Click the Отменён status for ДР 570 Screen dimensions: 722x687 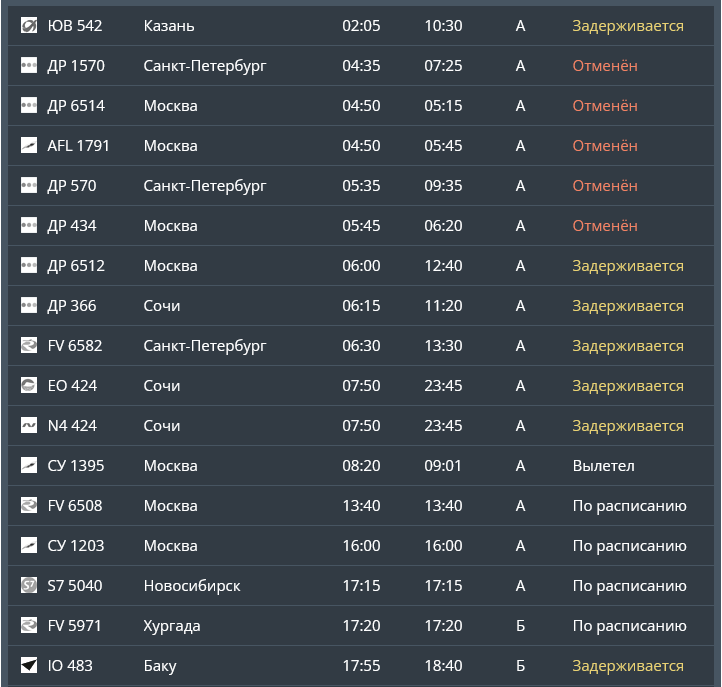tap(604, 186)
